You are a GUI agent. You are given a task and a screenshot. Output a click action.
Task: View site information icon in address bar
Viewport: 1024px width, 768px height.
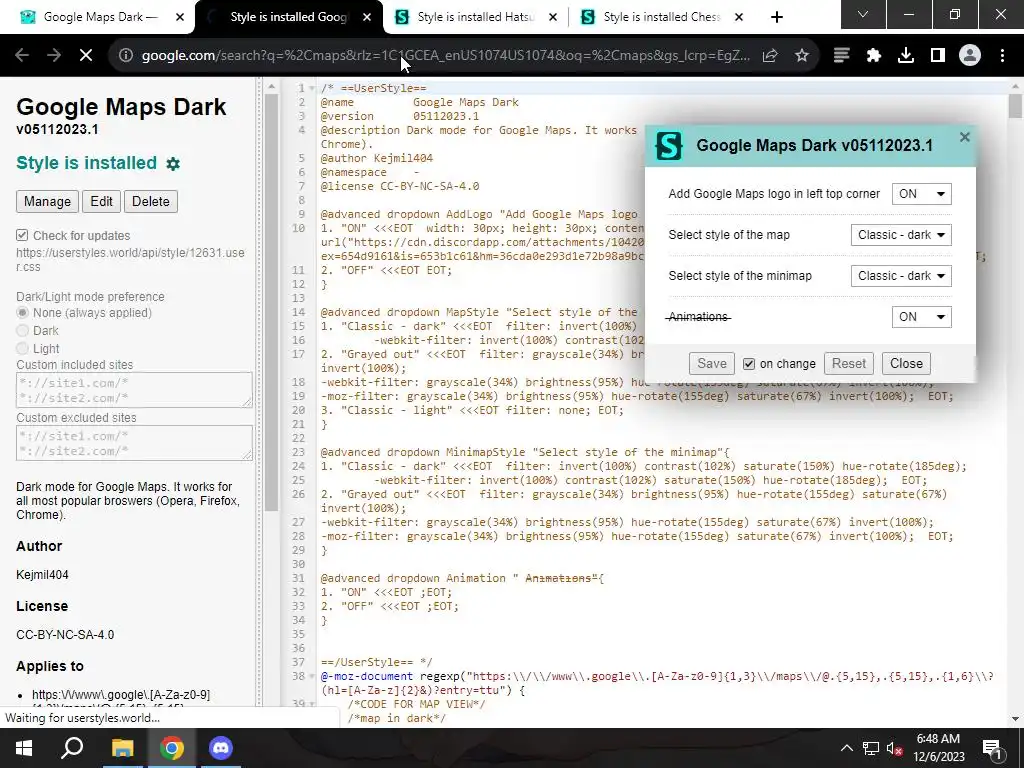point(125,56)
